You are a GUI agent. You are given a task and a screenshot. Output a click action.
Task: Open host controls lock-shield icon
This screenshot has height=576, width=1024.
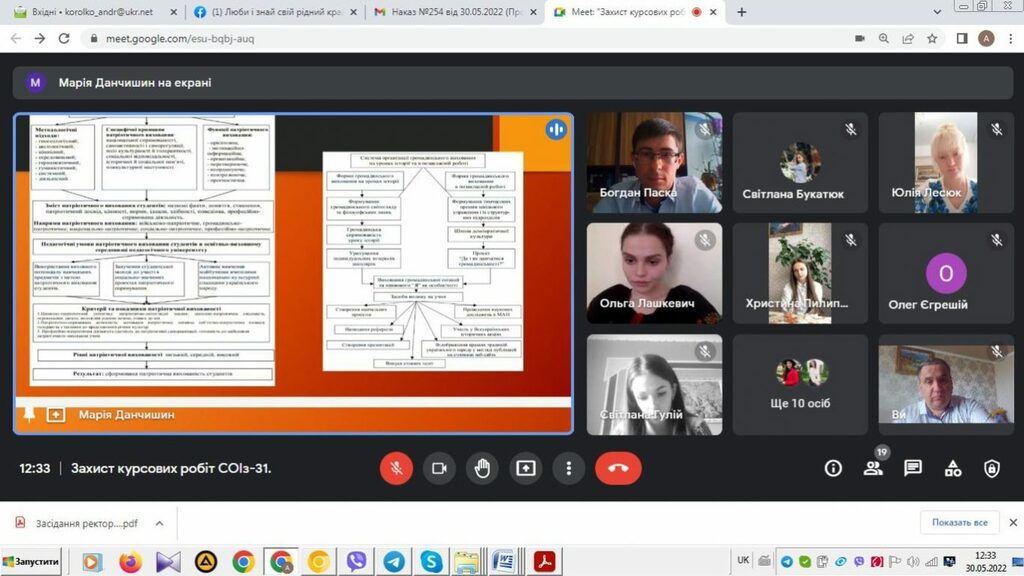[992, 468]
